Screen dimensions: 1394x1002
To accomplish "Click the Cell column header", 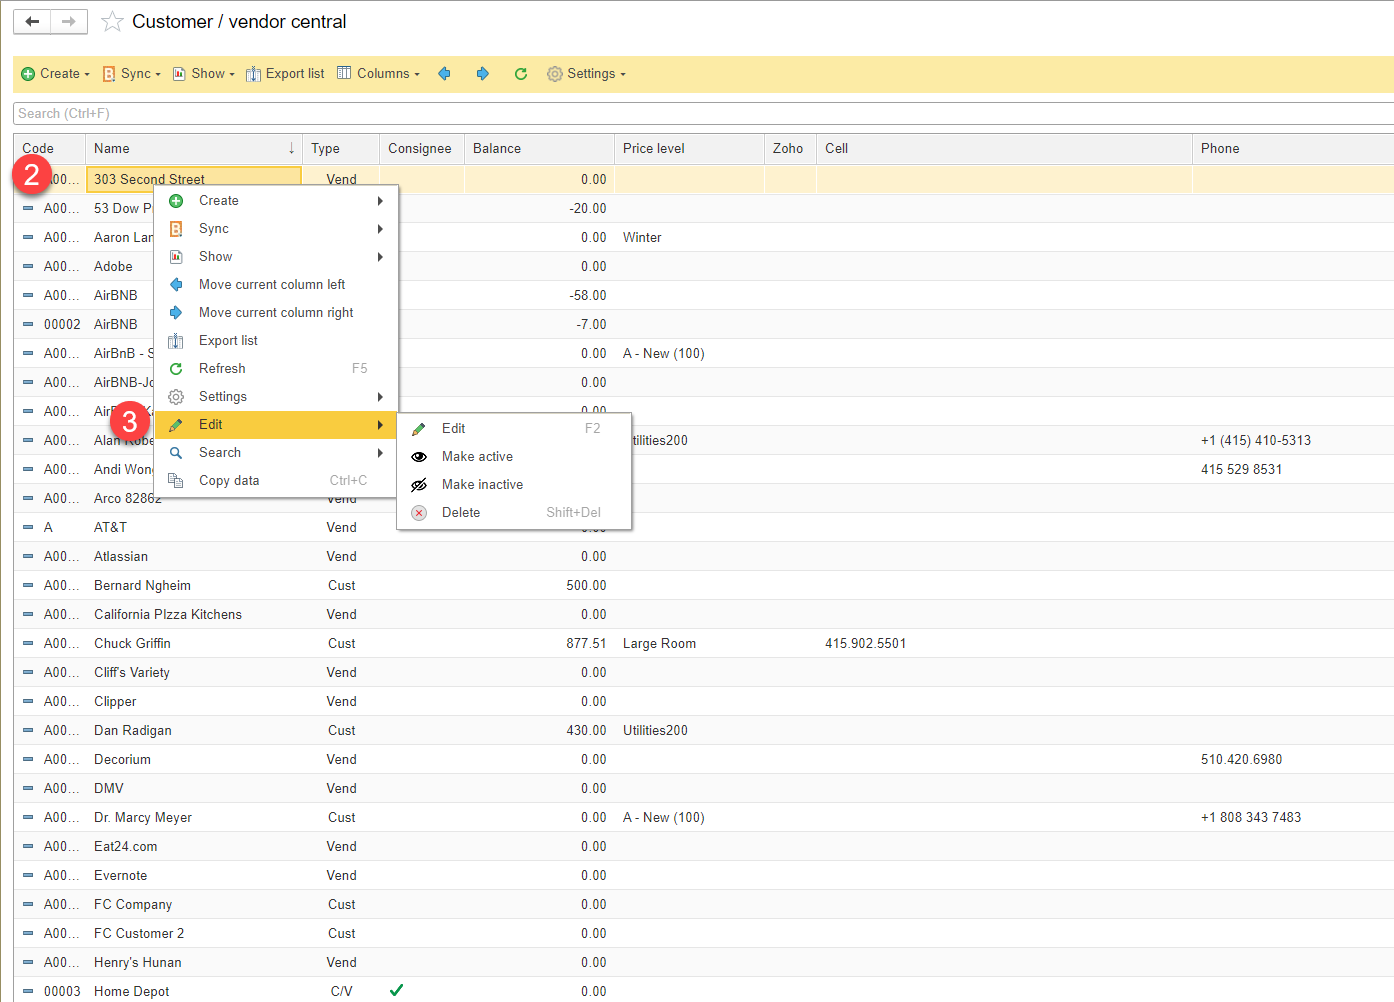I will click(1004, 148).
